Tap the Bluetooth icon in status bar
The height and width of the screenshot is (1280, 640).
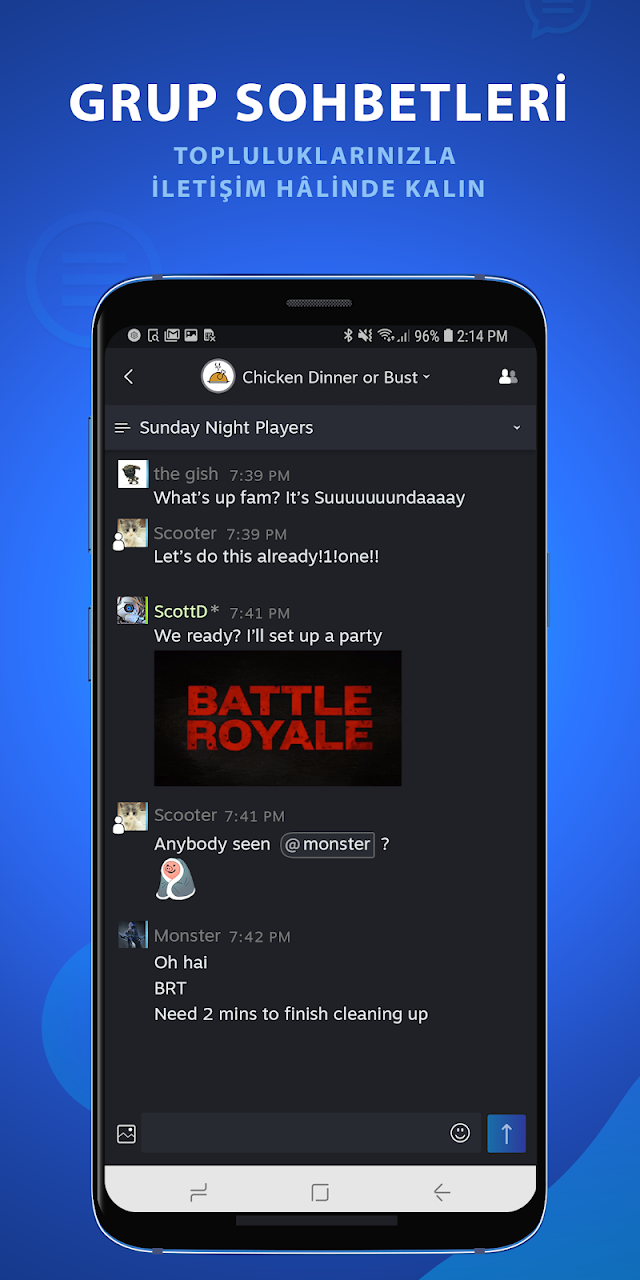(349, 336)
